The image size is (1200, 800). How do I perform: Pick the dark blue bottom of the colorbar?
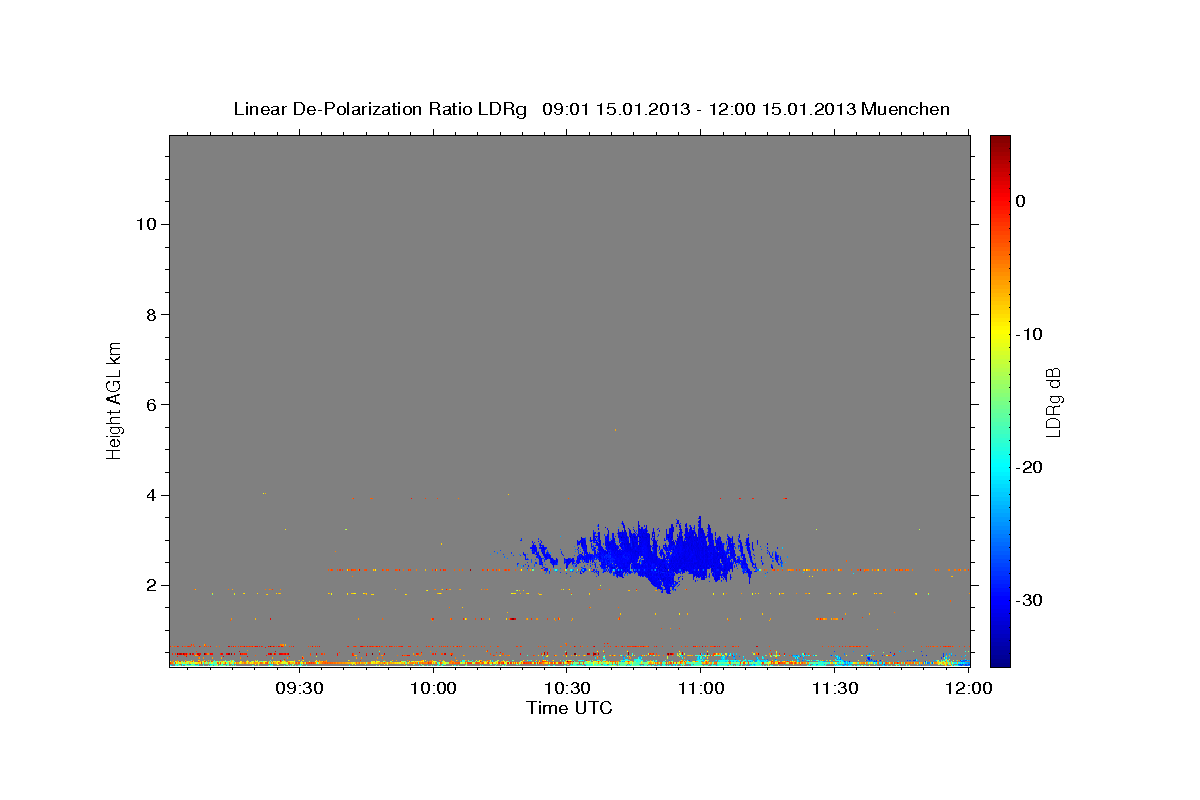(x=1000, y=658)
